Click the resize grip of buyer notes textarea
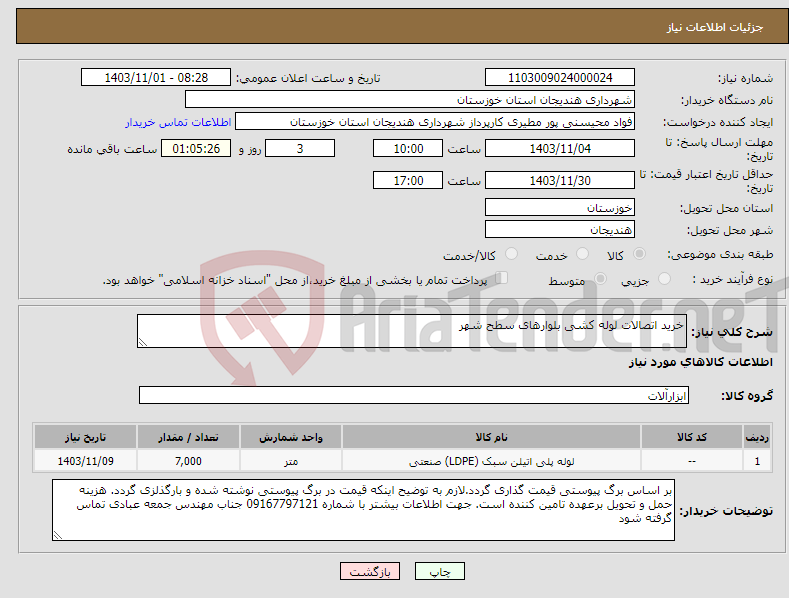This screenshot has height=598, width=789. click(58, 536)
